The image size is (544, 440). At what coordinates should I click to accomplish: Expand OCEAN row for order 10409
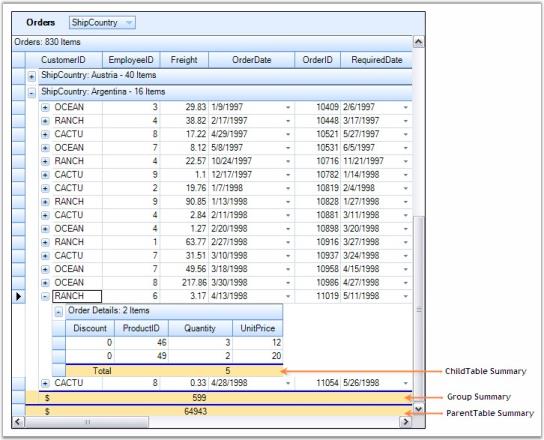coord(45,108)
